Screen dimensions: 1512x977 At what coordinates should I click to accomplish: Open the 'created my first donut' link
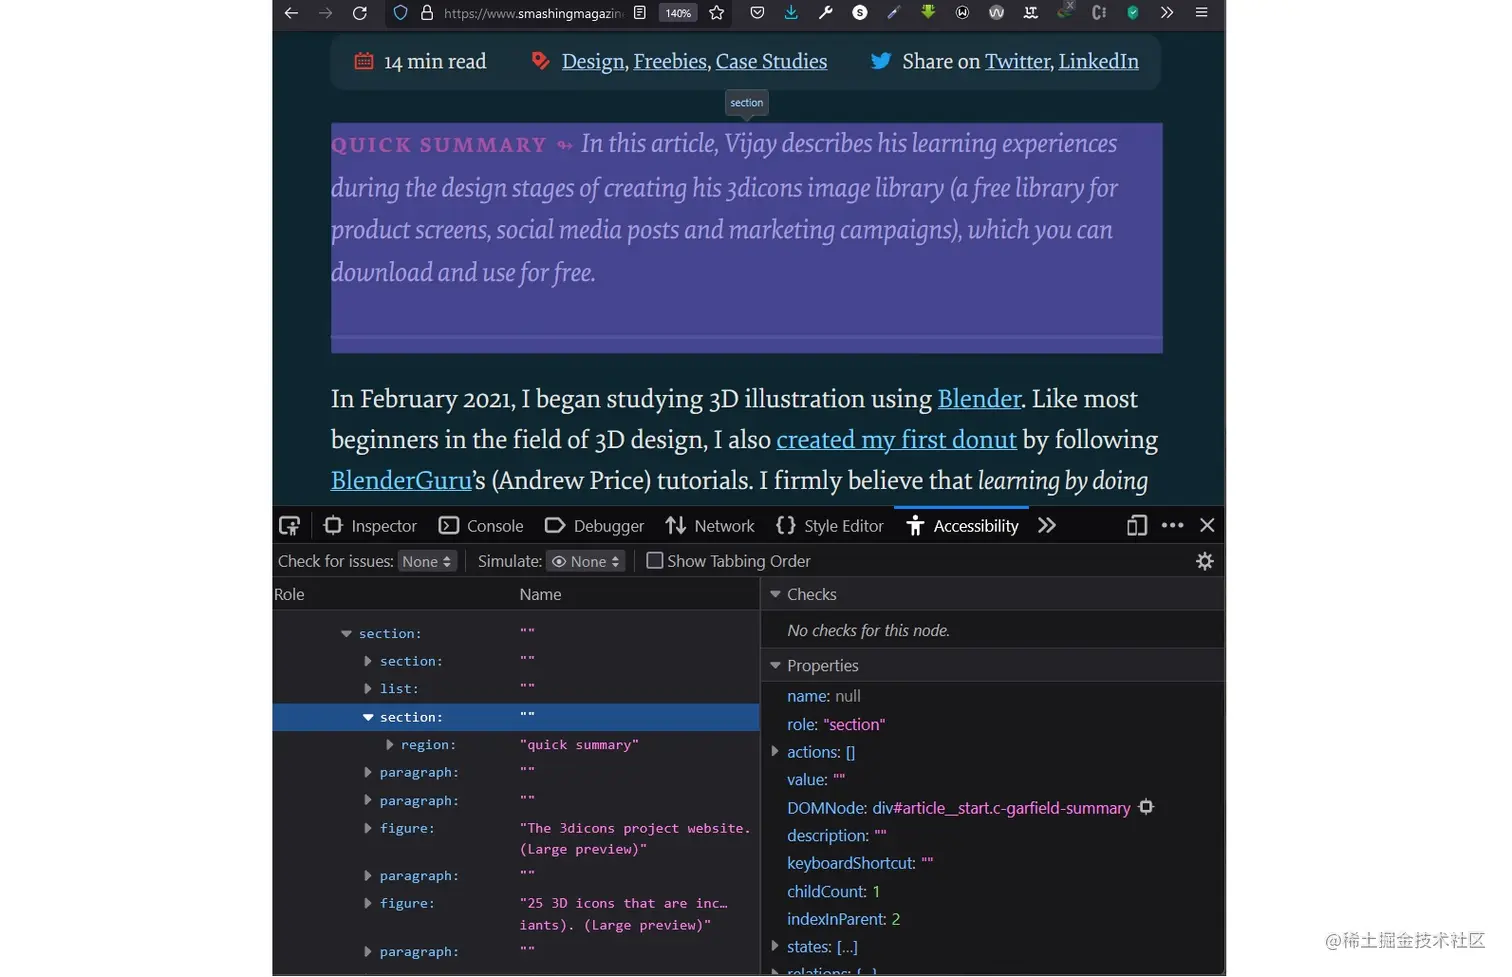[896, 440]
